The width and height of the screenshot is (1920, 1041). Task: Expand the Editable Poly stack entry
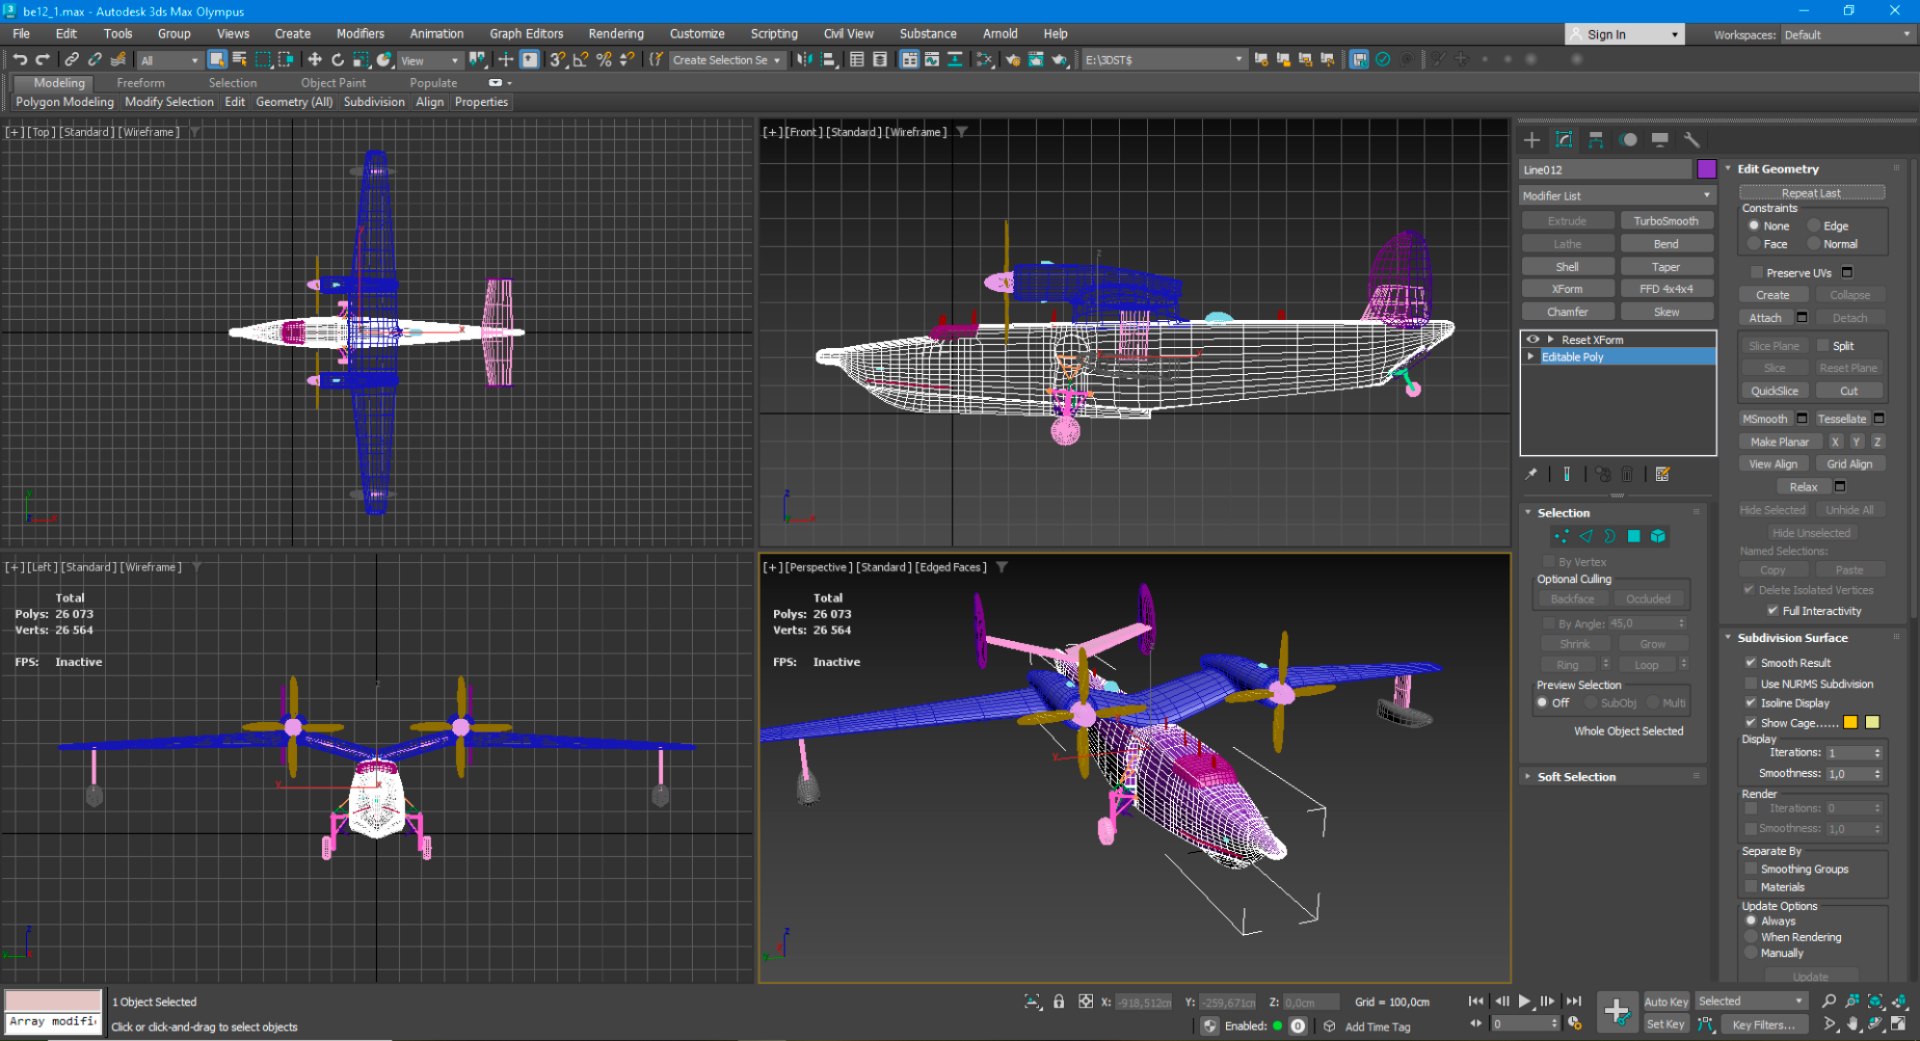point(1531,357)
